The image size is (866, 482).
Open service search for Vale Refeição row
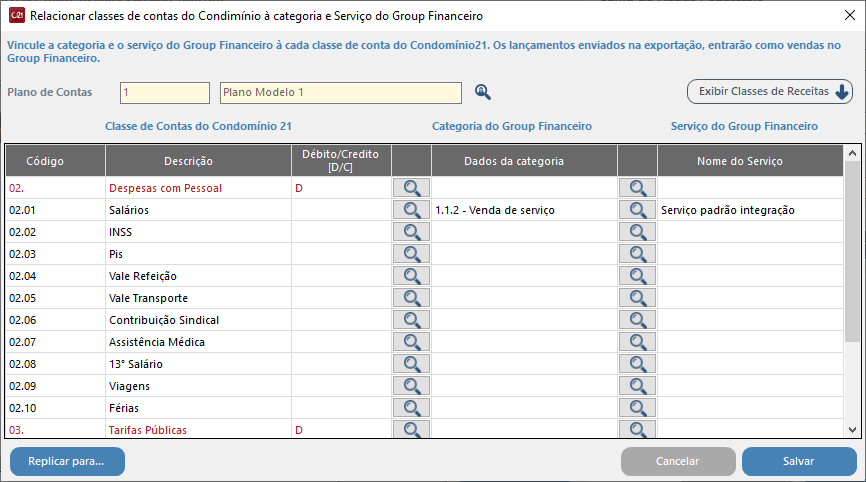[x=637, y=276]
